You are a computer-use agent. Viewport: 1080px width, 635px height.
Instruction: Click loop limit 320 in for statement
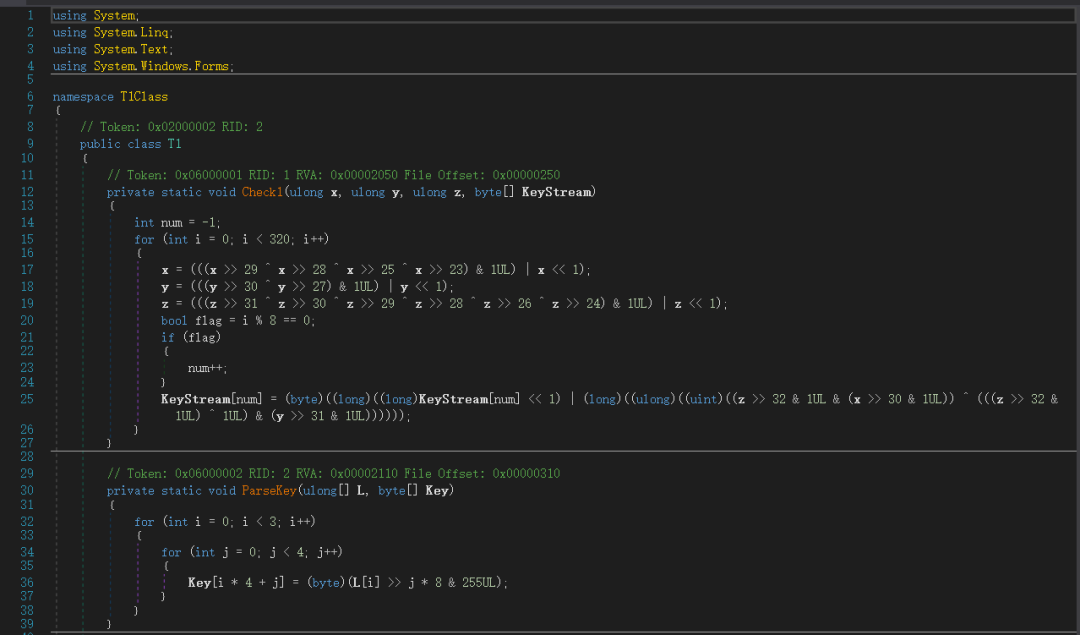point(280,239)
